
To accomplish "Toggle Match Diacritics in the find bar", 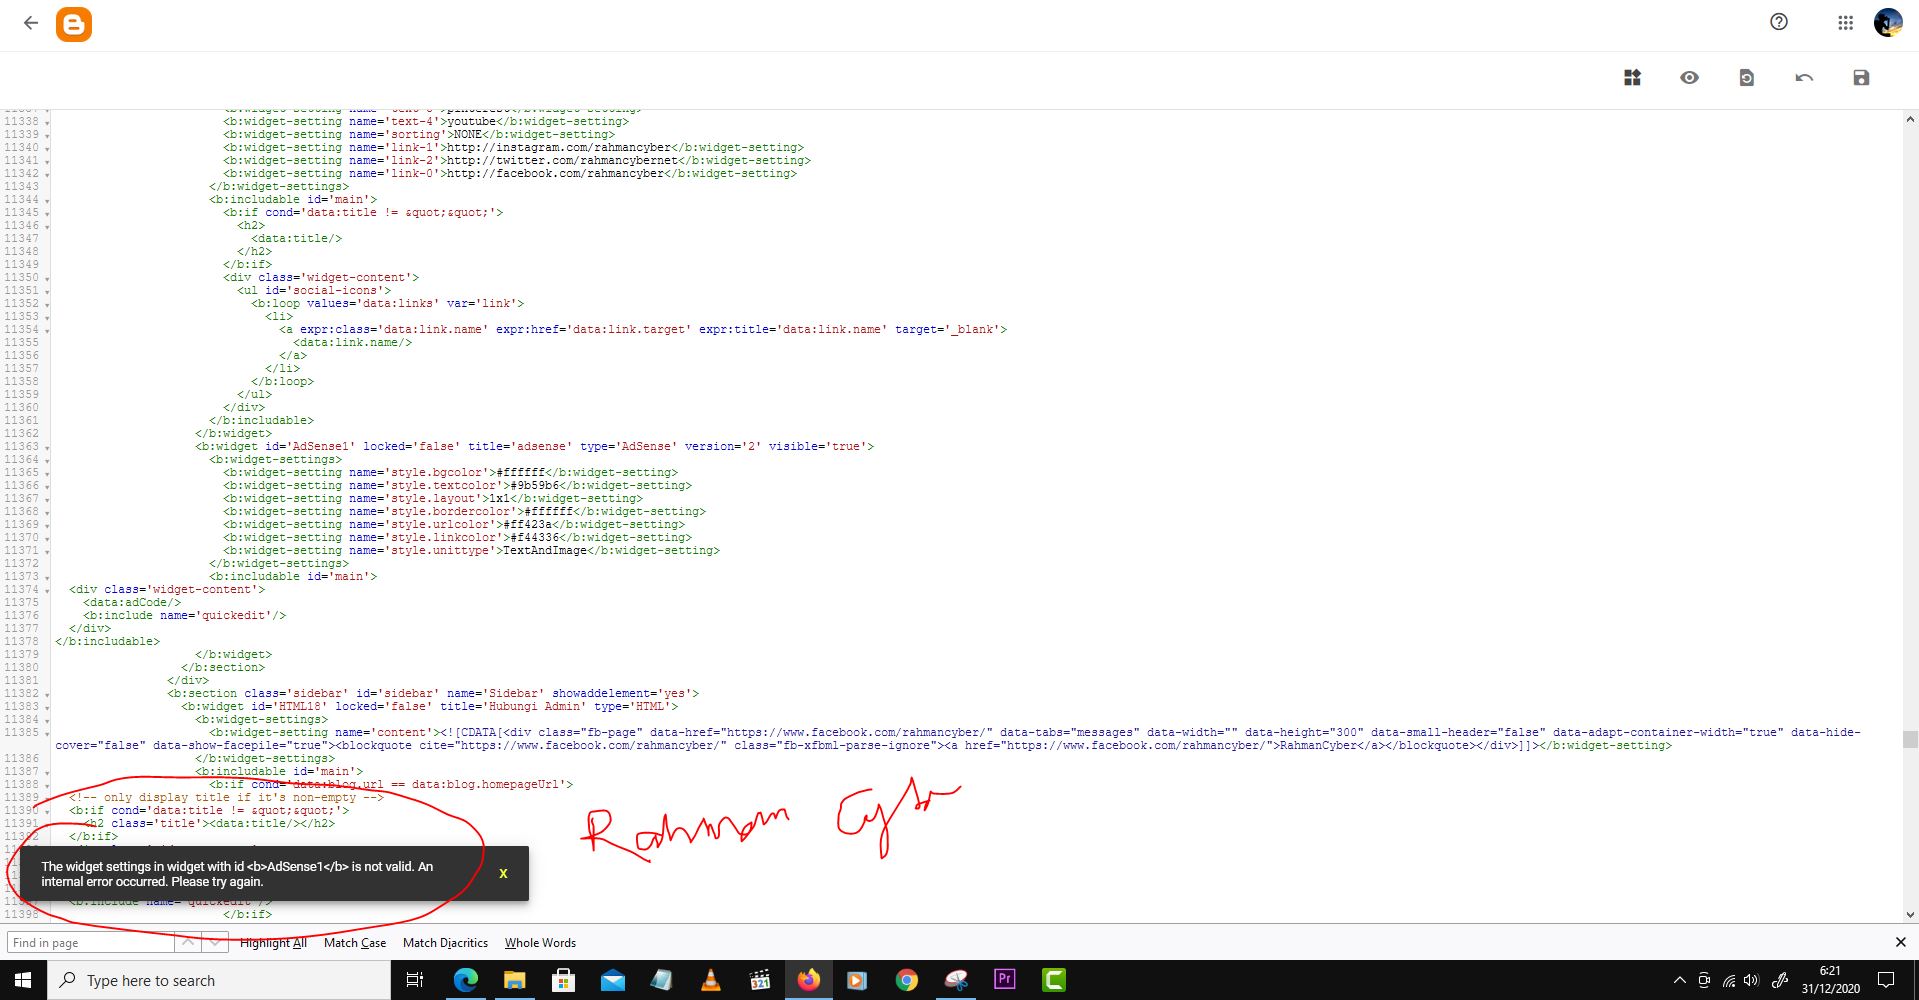I will pos(445,943).
